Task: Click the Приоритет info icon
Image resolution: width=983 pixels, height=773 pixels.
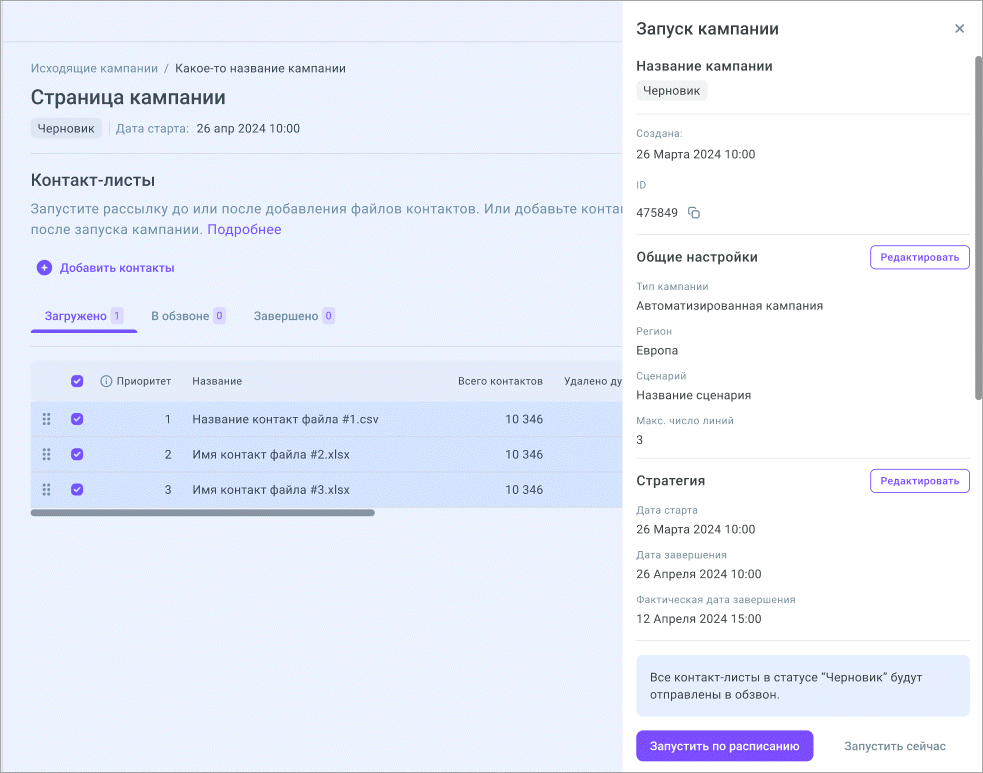Action: pos(106,381)
